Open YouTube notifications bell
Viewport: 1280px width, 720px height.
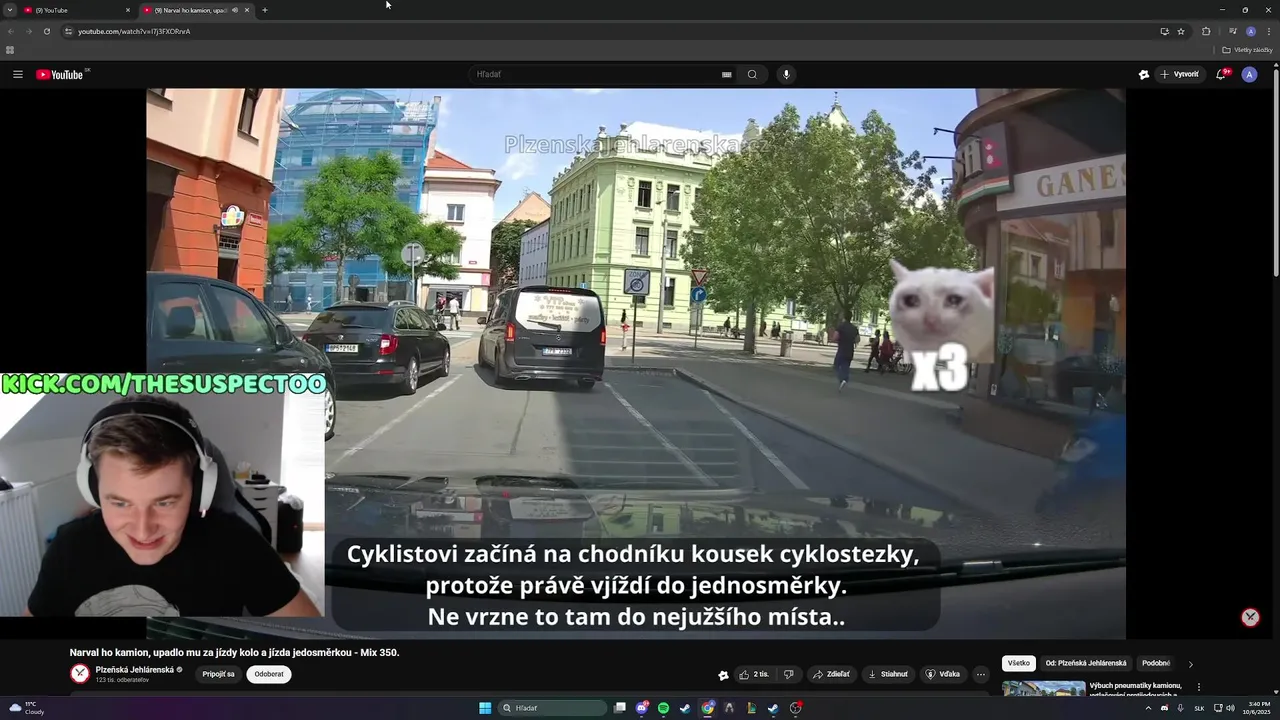[x=1221, y=74]
